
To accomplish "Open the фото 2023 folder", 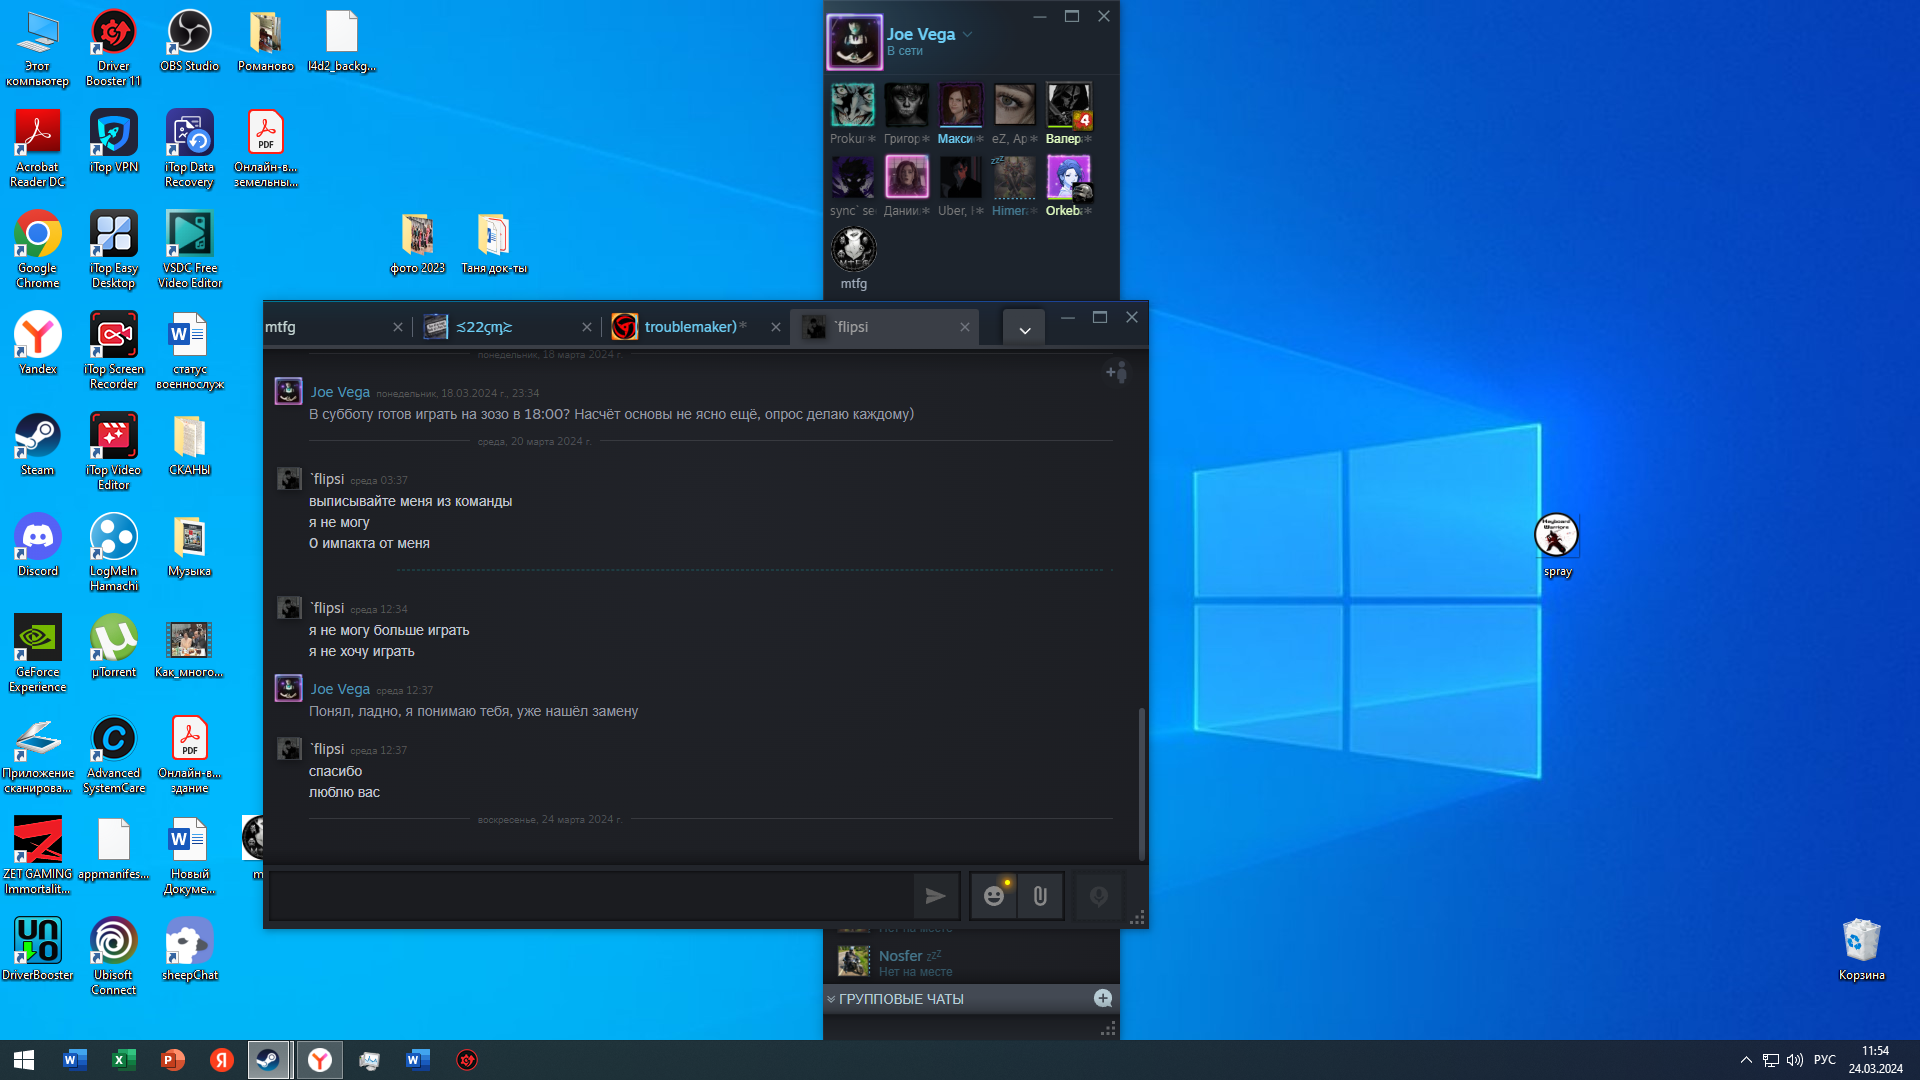I will click(x=418, y=243).
